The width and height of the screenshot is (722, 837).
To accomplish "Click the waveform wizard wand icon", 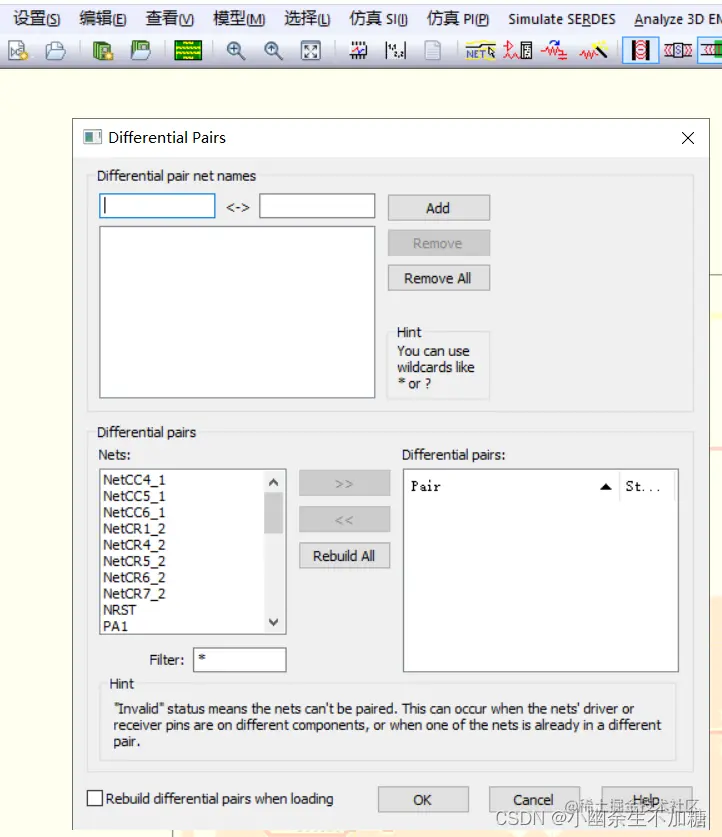I will 594,51.
